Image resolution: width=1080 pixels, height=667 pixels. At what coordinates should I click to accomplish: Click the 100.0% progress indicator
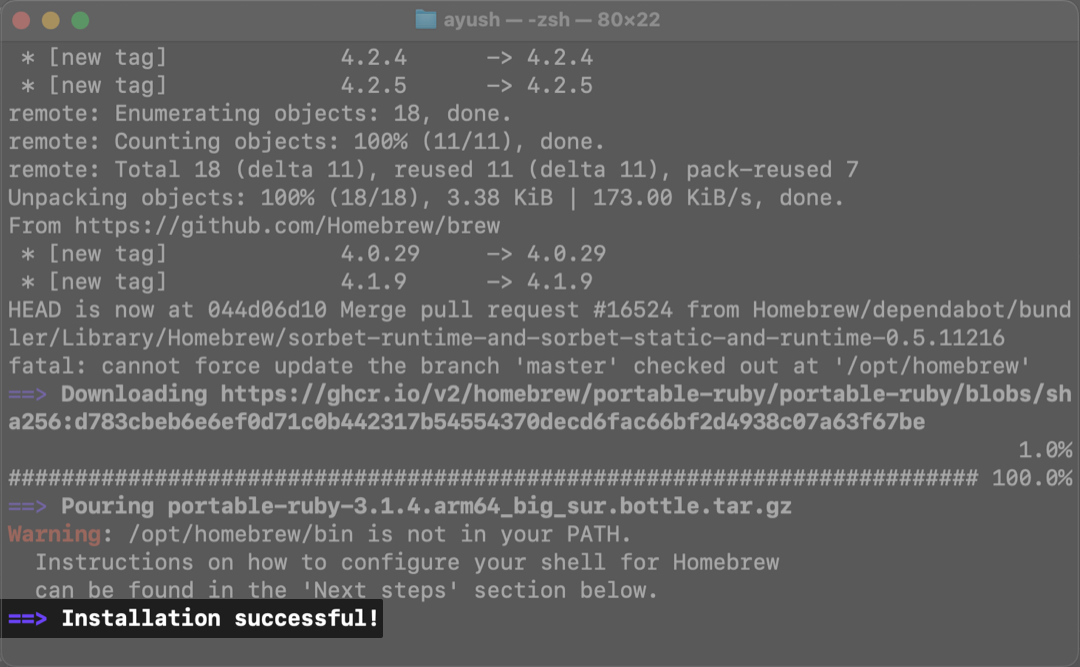pos(1031,478)
